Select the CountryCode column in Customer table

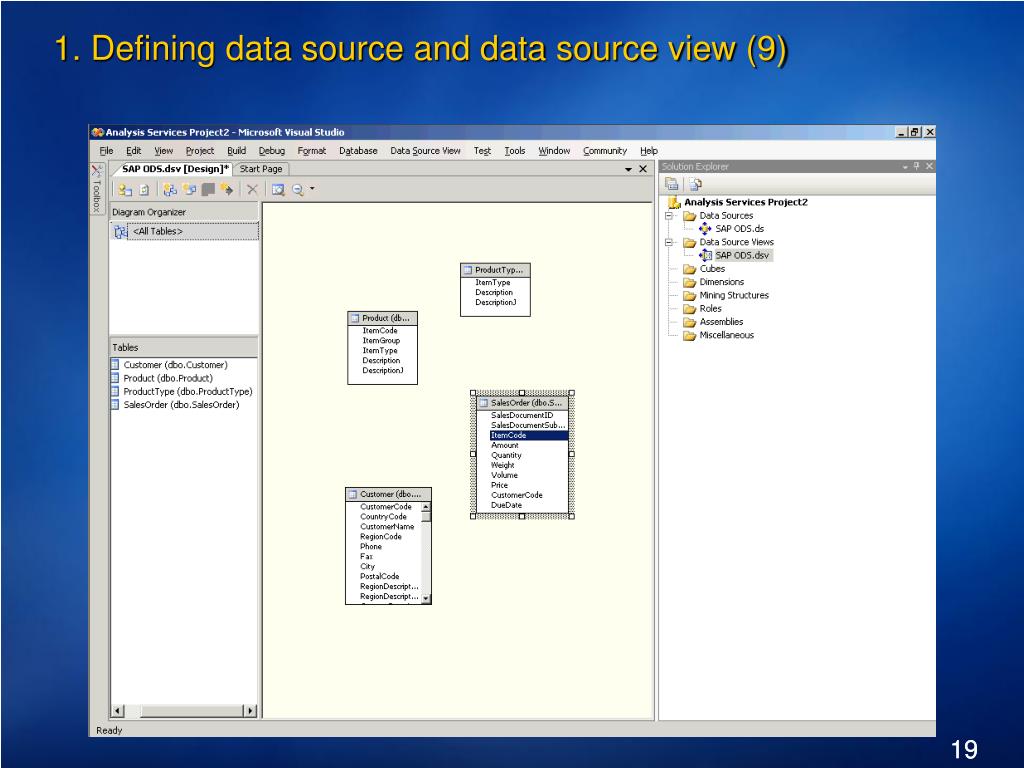click(x=383, y=517)
